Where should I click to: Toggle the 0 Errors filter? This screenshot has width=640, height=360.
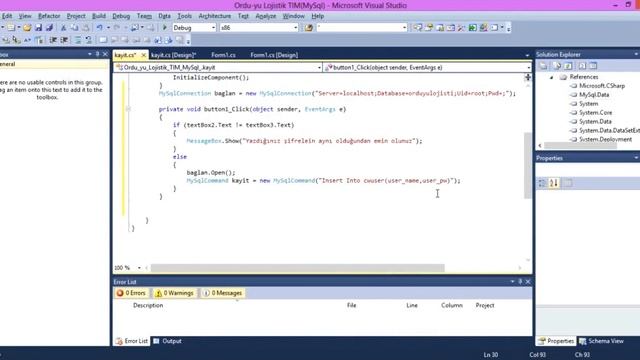click(x=131, y=293)
